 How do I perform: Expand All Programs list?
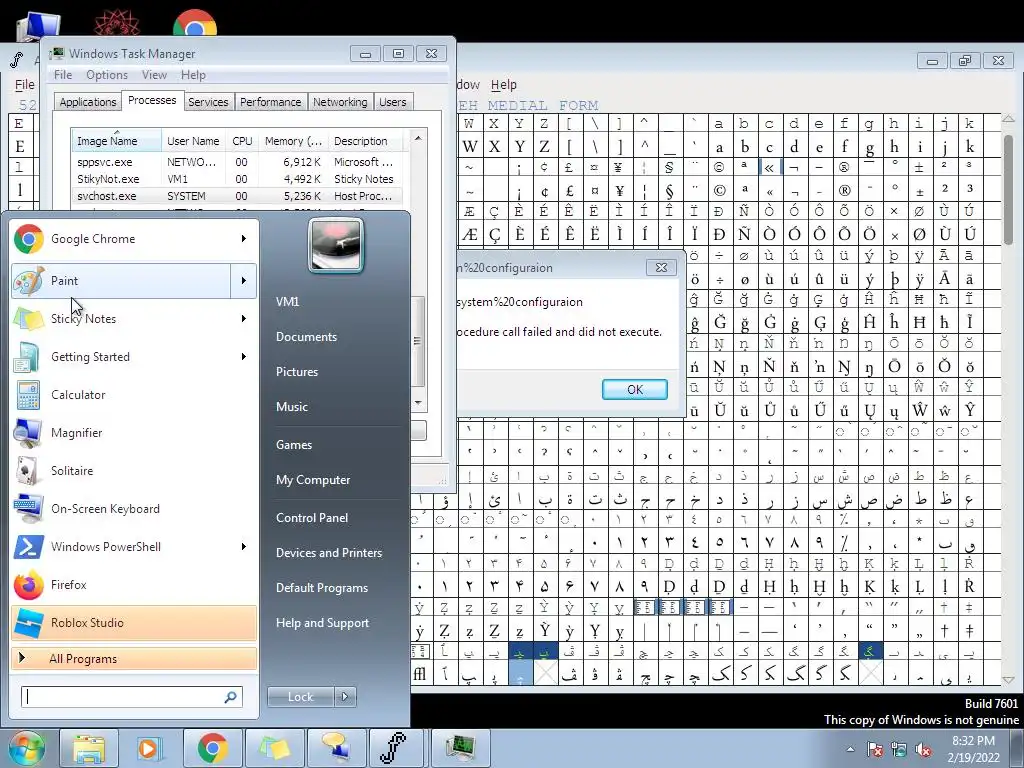pos(134,658)
